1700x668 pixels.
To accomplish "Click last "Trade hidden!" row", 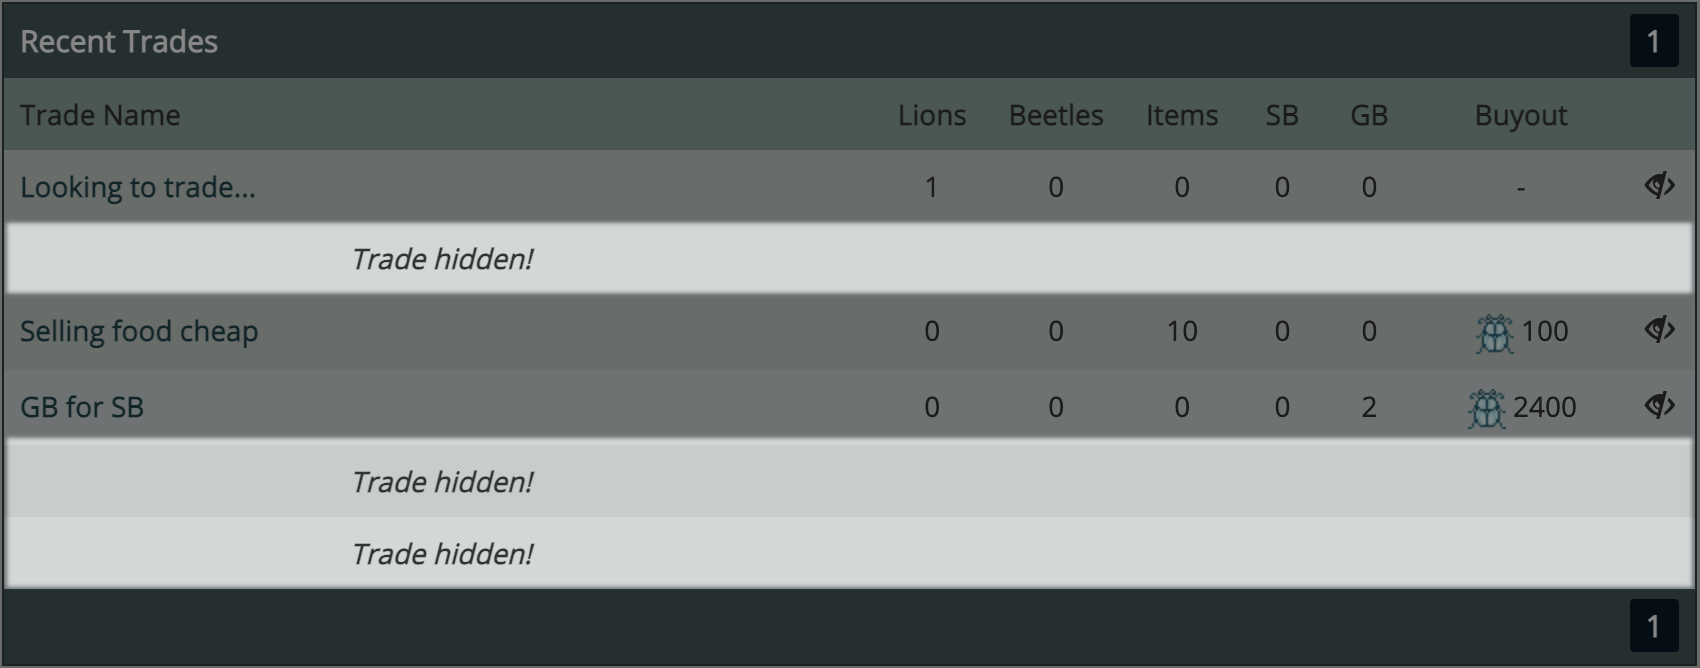I will tap(849, 553).
